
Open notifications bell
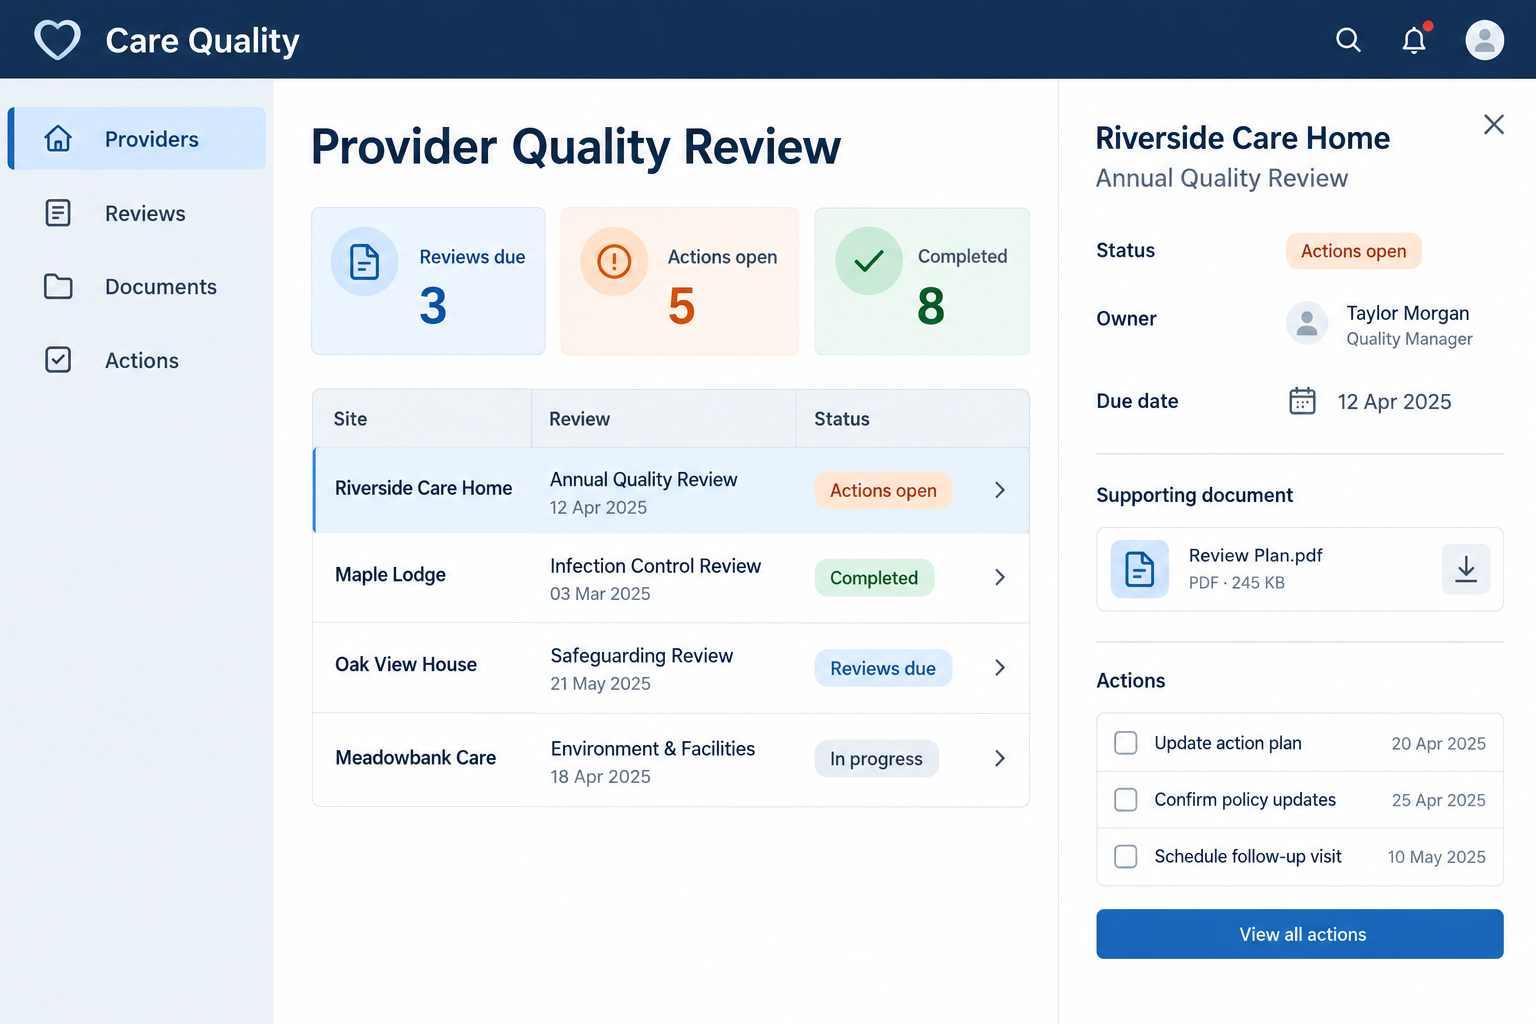click(x=1414, y=40)
